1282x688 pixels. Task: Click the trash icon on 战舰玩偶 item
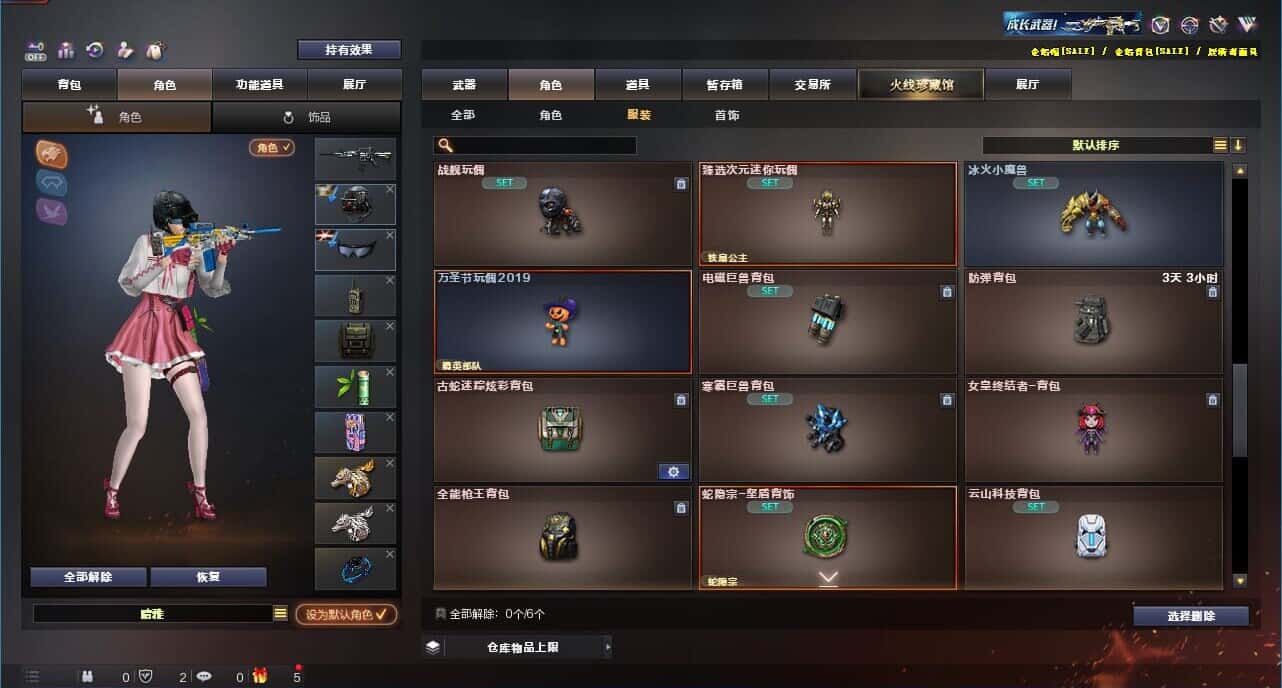click(x=681, y=184)
